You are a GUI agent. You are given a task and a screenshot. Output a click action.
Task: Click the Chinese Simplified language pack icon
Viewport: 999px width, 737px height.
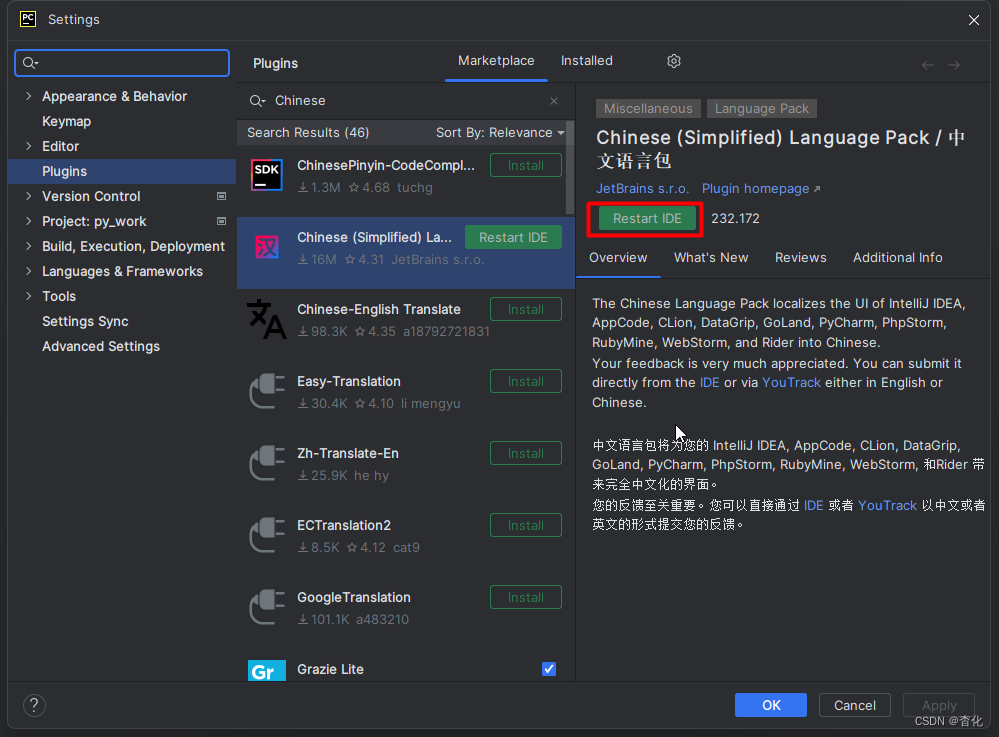click(x=266, y=247)
